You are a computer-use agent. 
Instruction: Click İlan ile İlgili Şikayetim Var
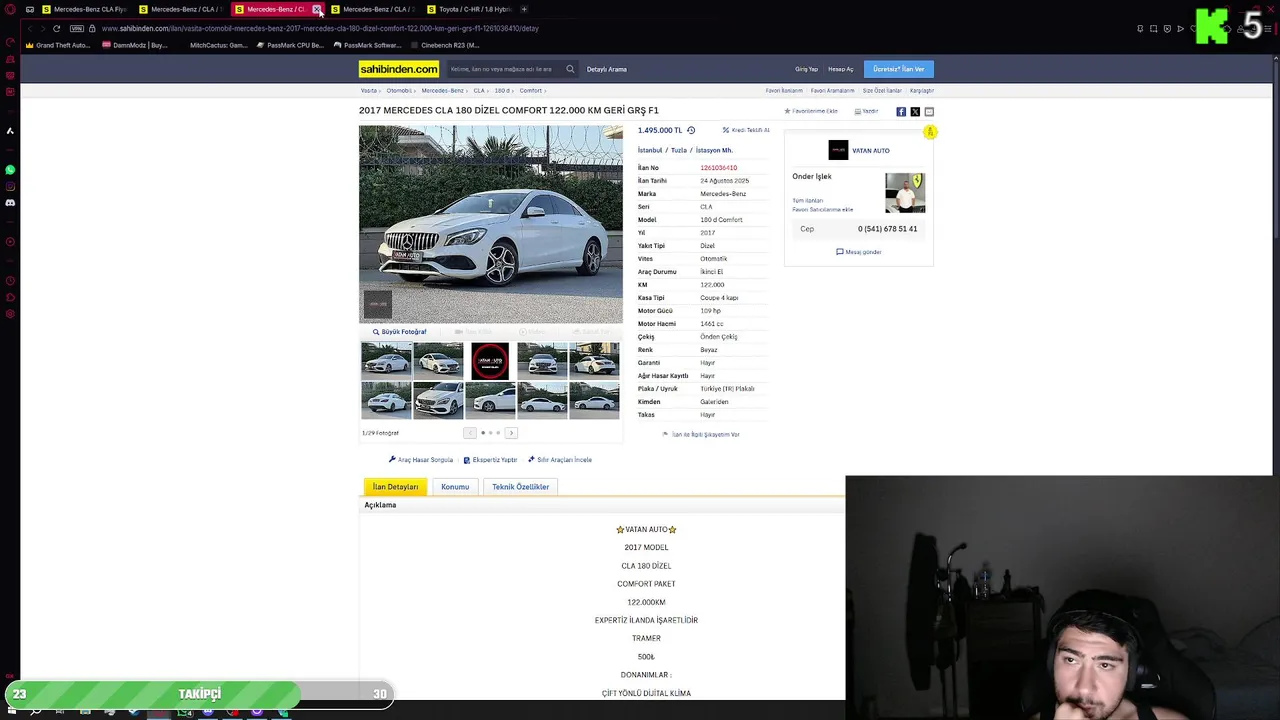pos(701,435)
